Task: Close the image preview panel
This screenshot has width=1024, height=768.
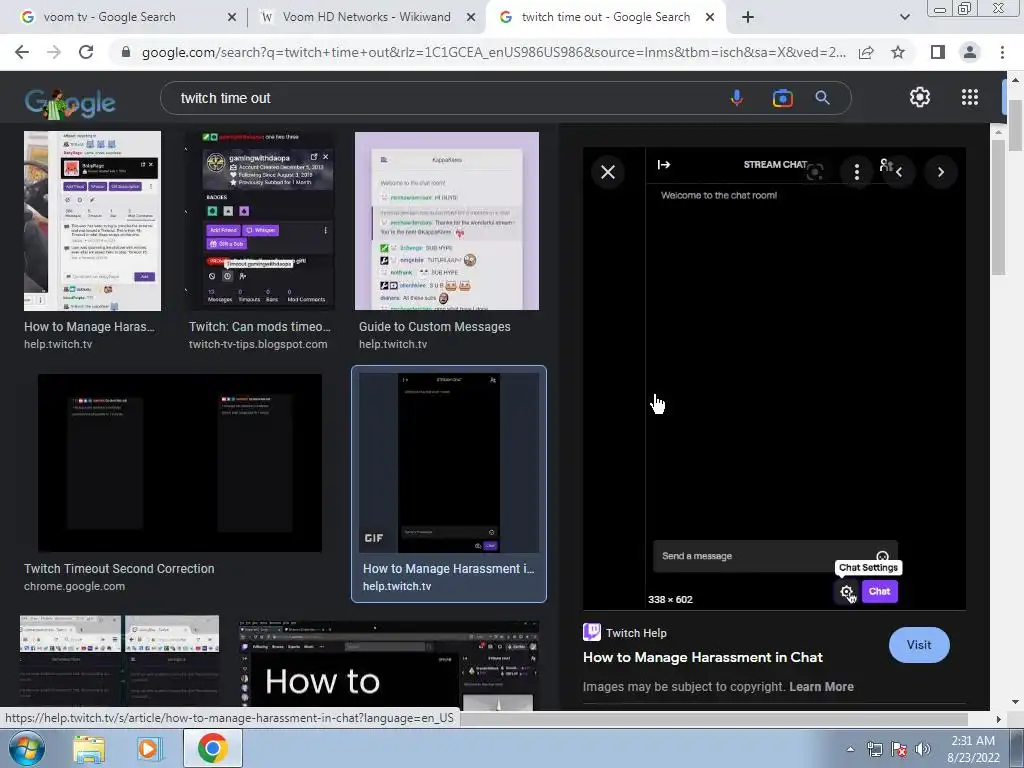Action: (x=608, y=172)
